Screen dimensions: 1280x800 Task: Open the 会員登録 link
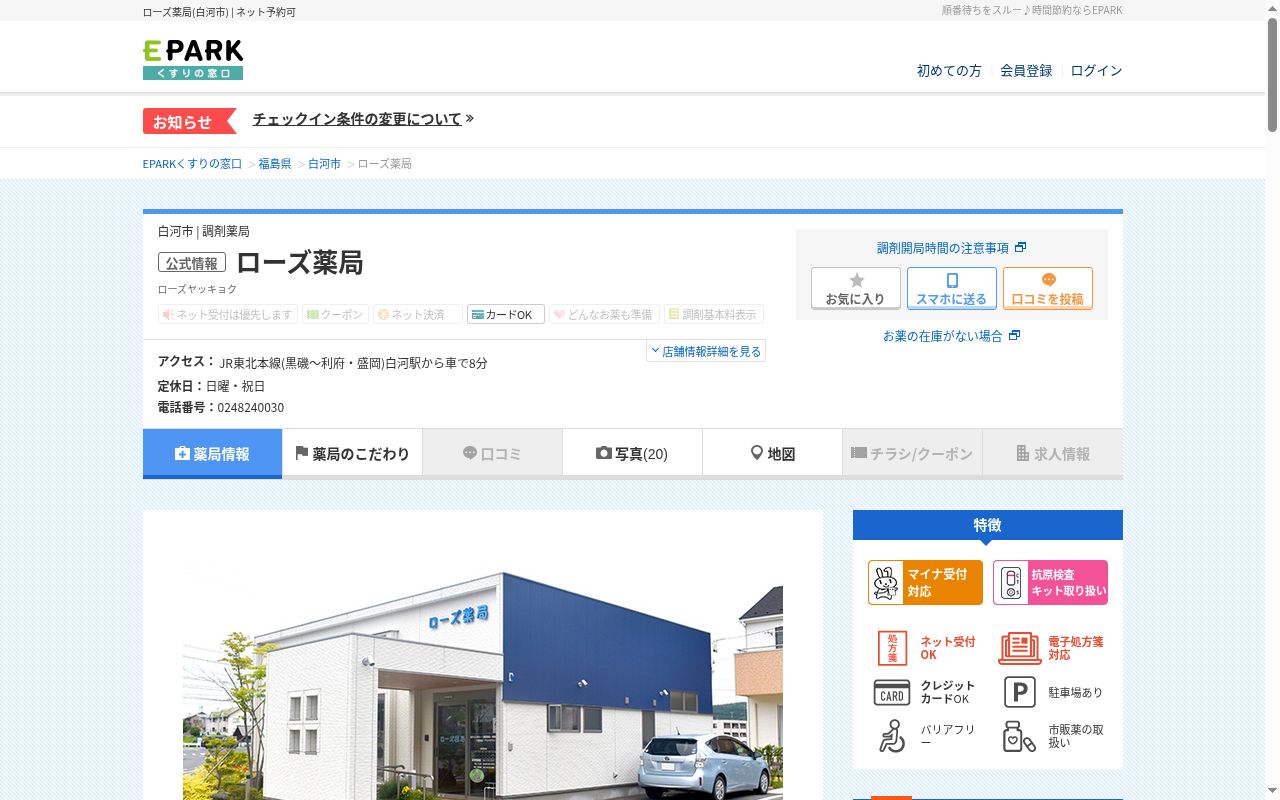1026,71
